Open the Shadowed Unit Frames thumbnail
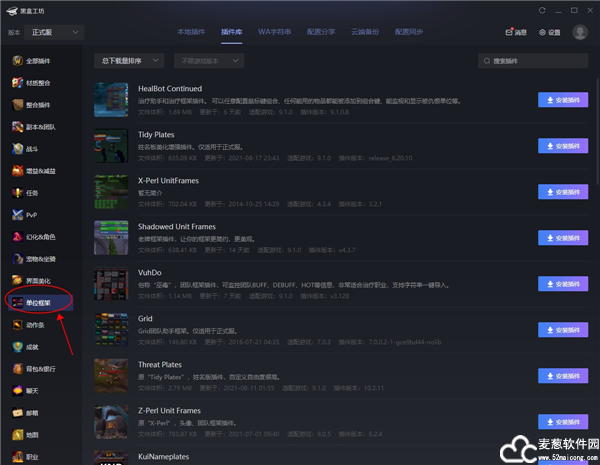This screenshot has height=465, width=600. (x=111, y=238)
